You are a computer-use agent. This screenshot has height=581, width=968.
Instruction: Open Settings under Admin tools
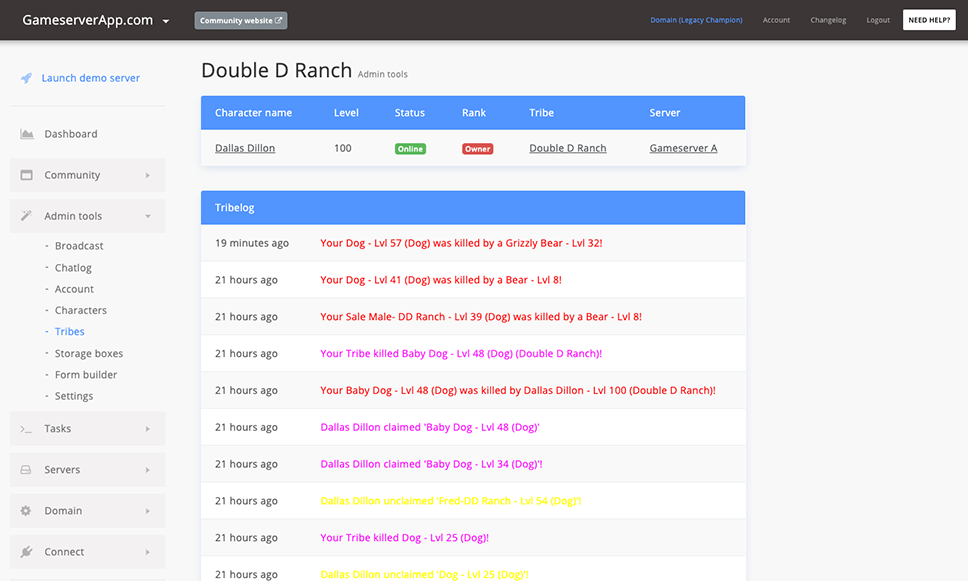point(73,396)
